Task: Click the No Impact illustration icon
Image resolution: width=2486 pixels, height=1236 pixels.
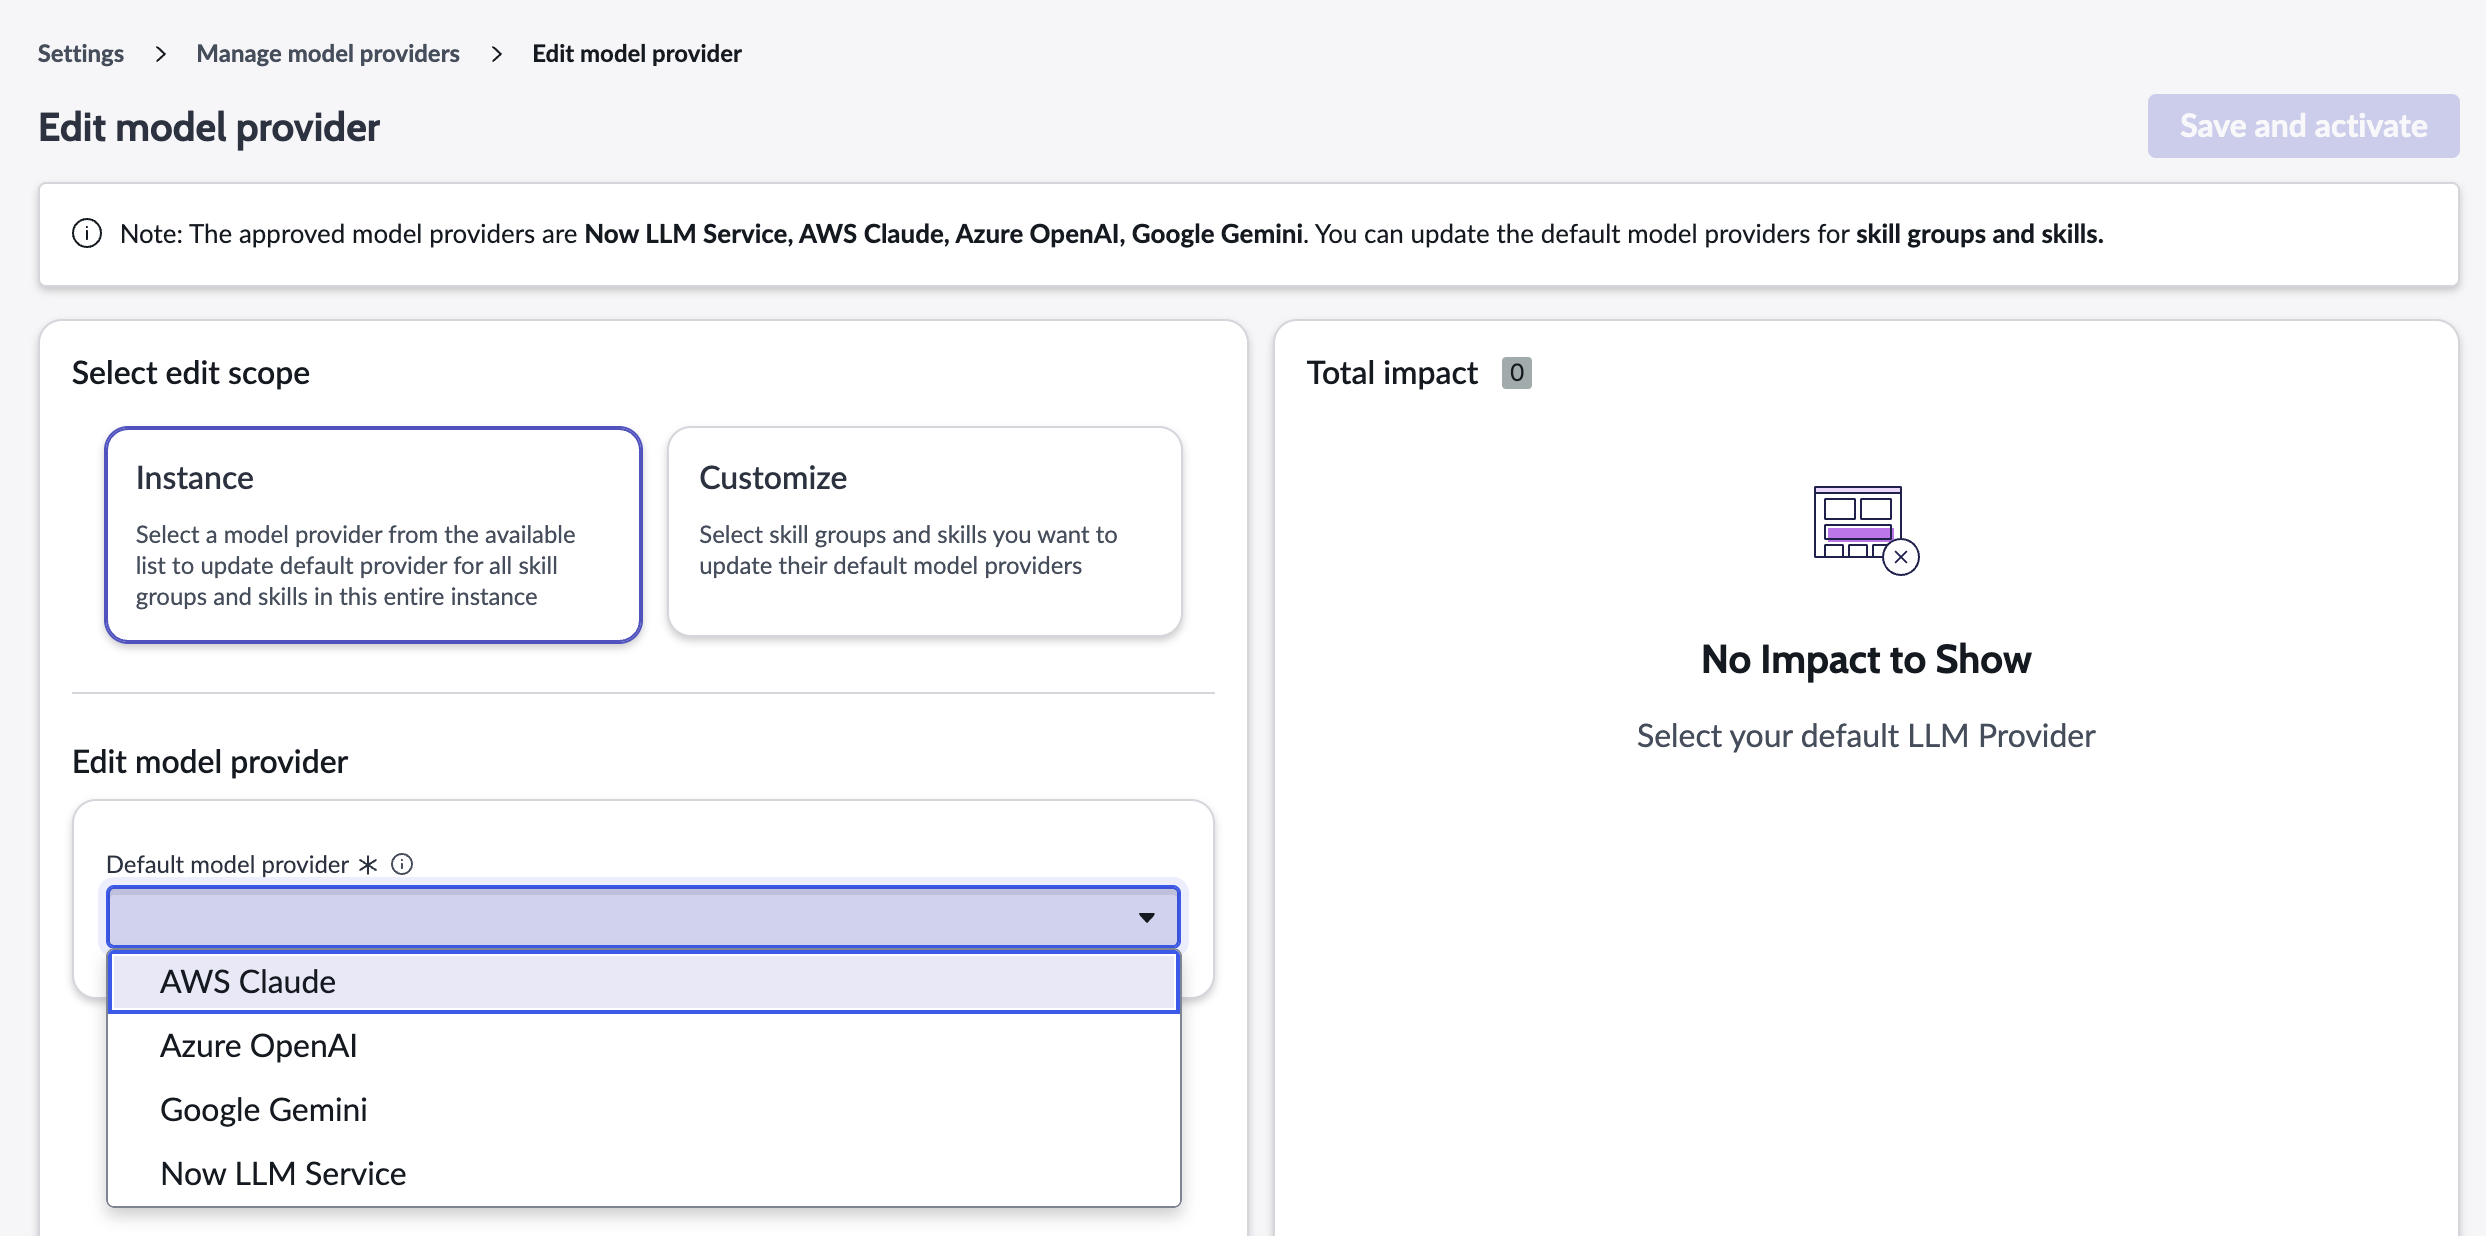Action: (x=1866, y=530)
